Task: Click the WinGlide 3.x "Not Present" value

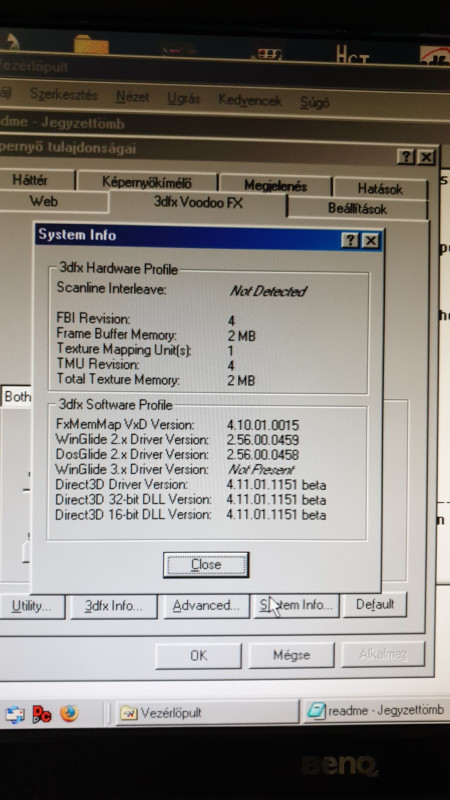Action: pyautogui.click(x=261, y=470)
